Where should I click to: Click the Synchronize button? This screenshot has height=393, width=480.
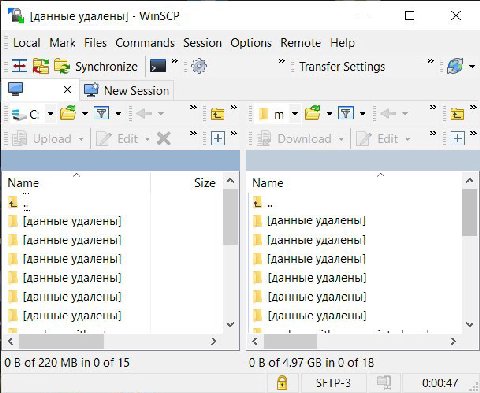(x=95, y=66)
